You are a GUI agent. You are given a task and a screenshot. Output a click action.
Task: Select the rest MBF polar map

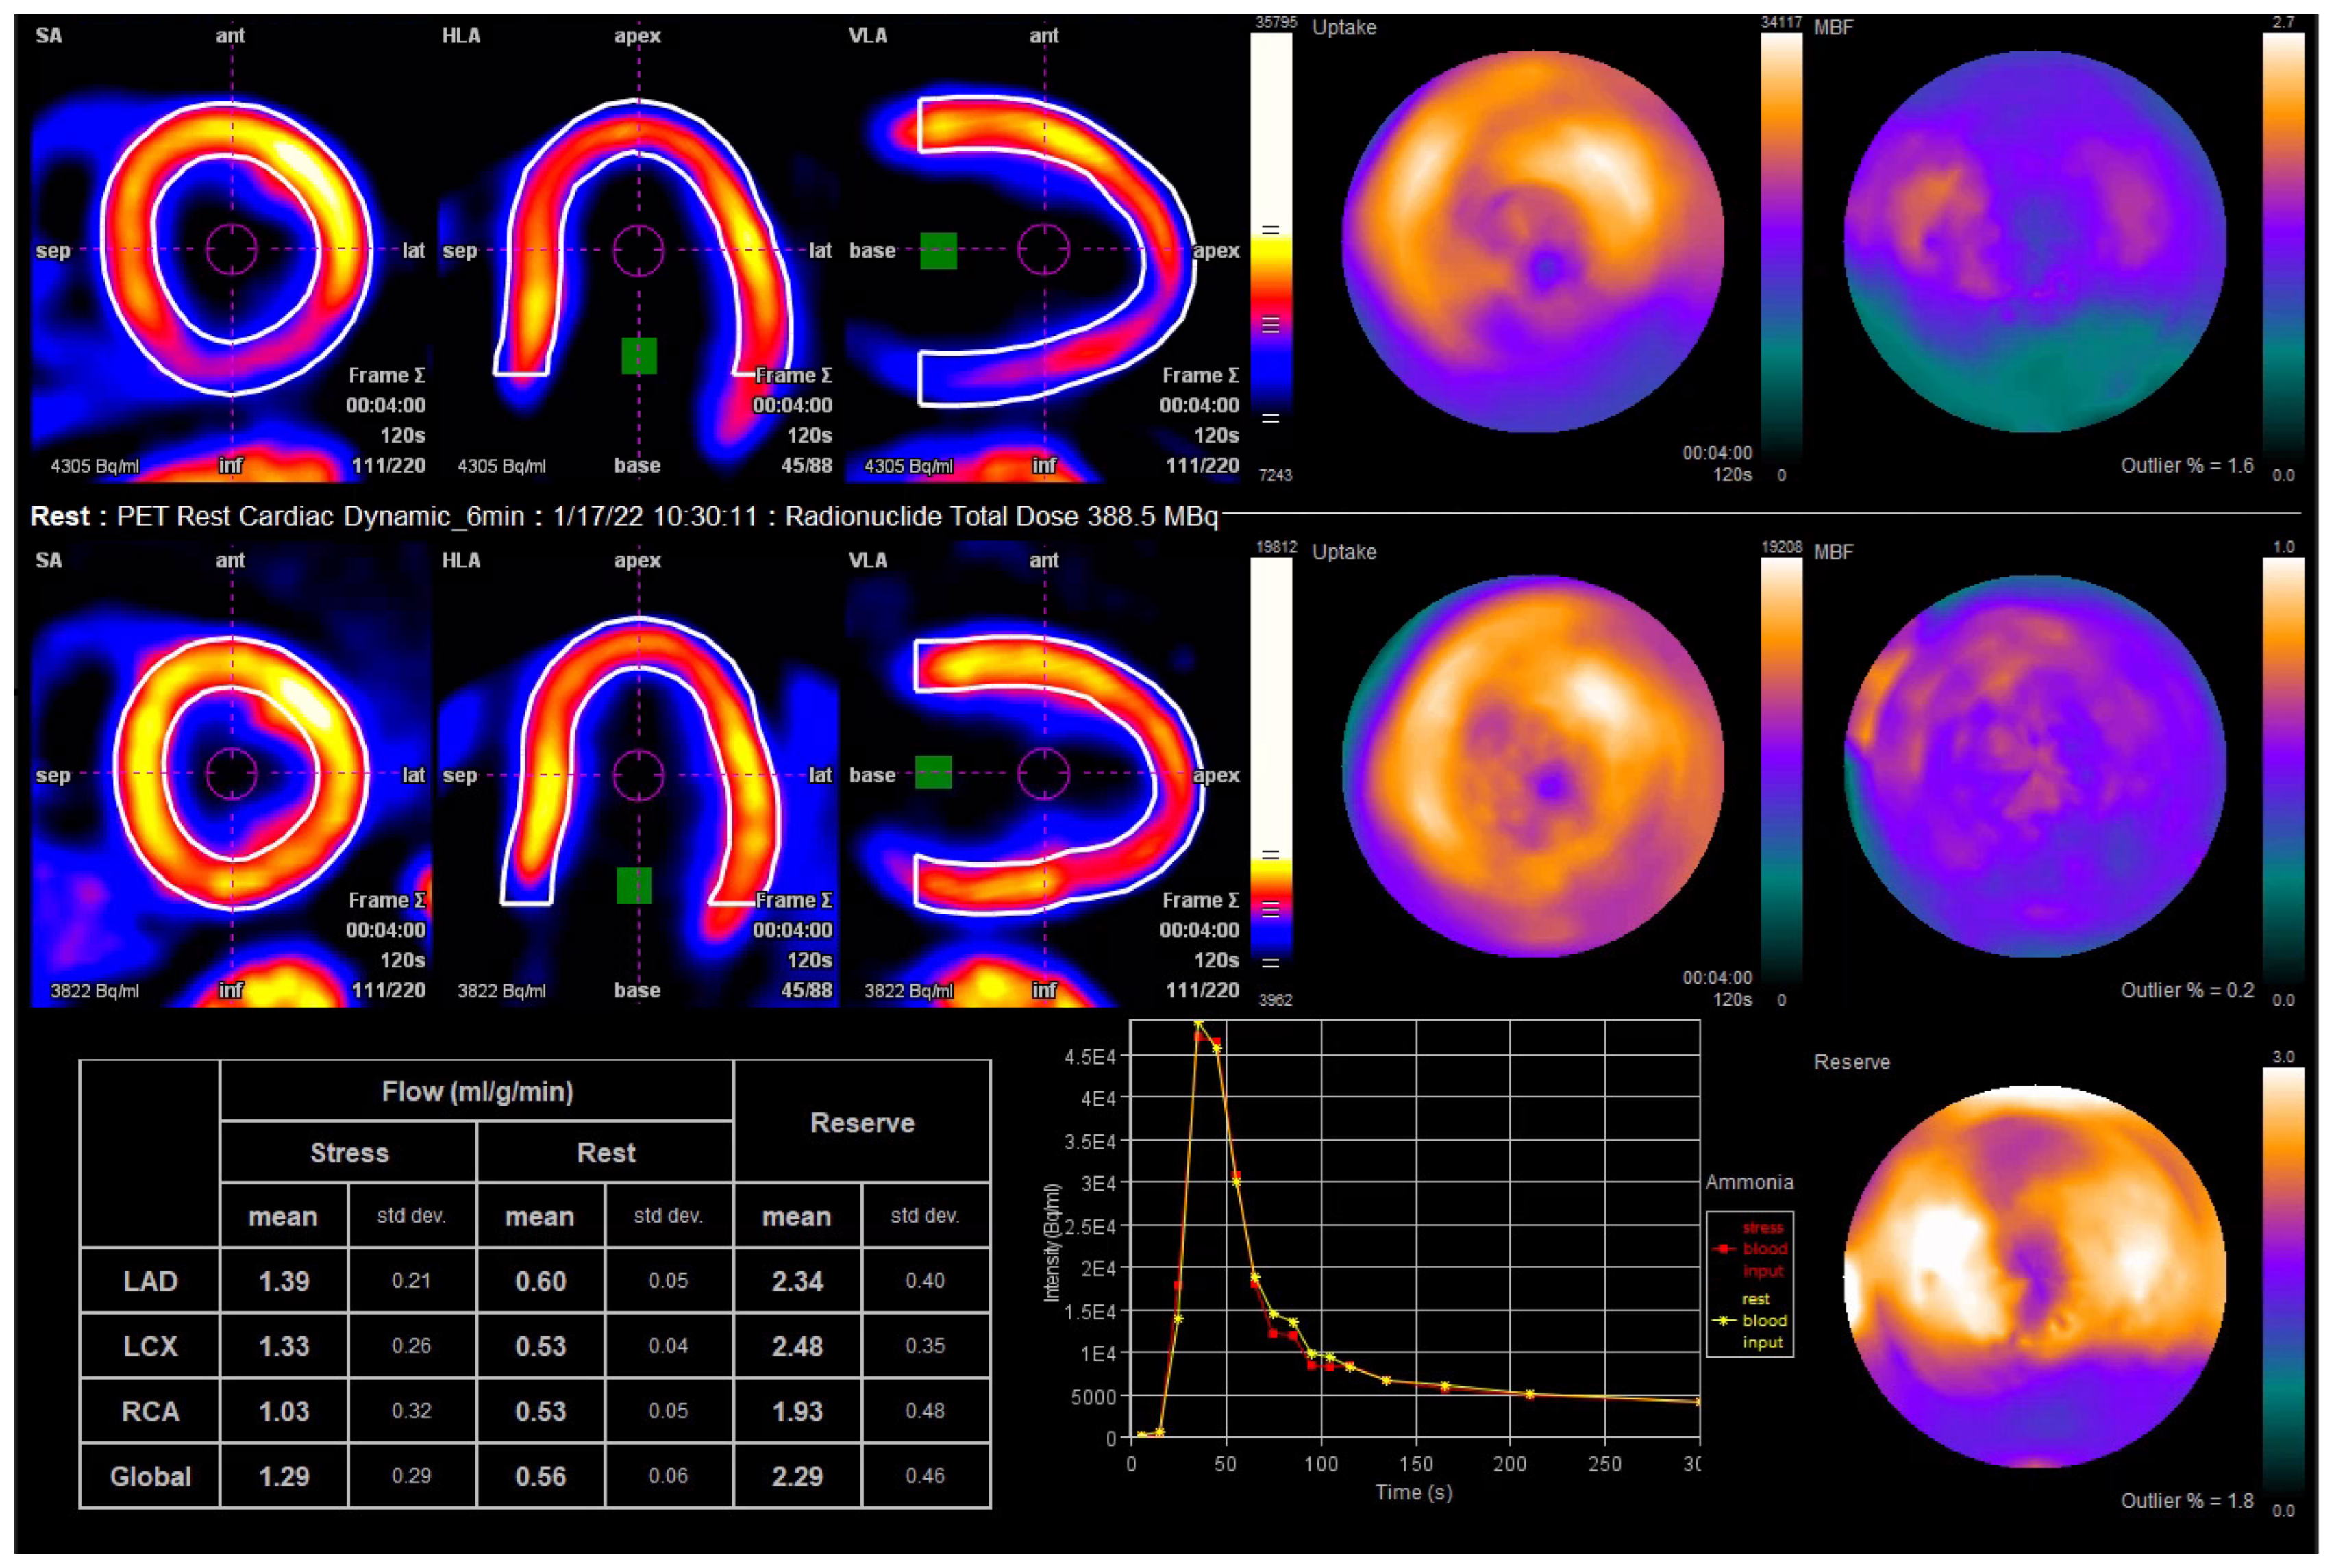pyautogui.click(x=2035, y=767)
